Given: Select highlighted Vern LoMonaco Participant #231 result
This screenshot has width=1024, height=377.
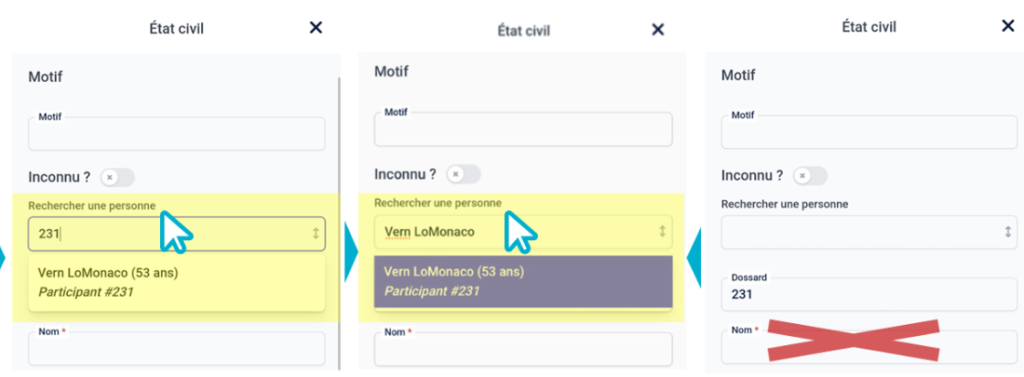Looking at the screenshot, I should click(x=523, y=282).
